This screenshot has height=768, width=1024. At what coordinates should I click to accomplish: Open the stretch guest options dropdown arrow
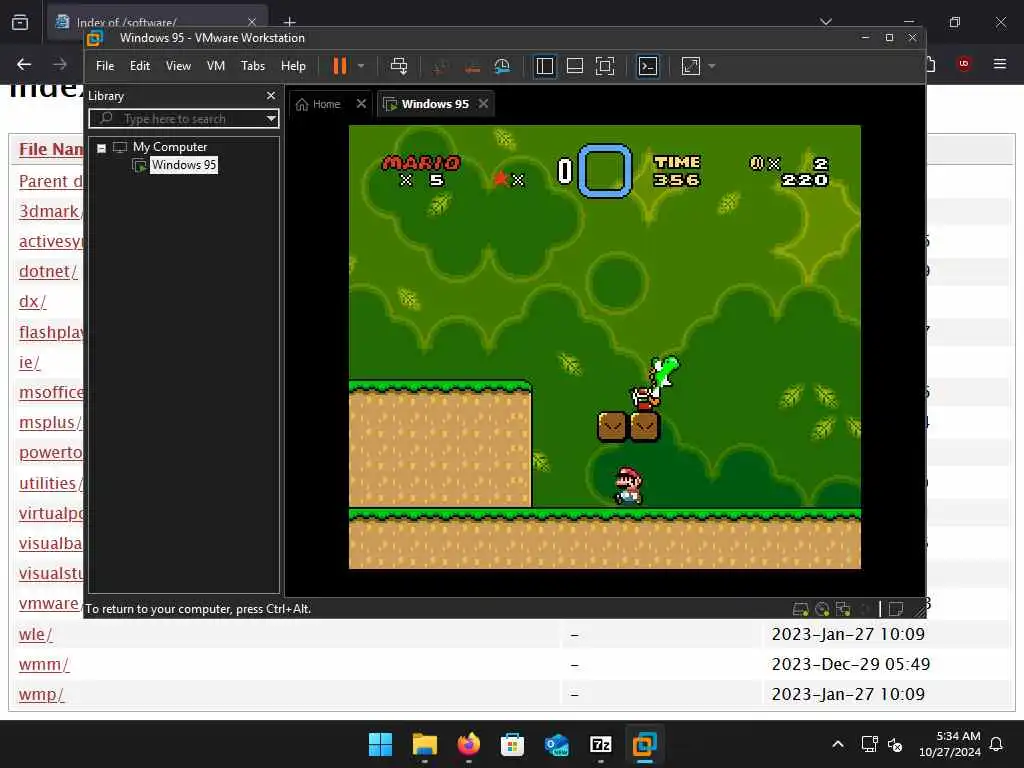712,66
